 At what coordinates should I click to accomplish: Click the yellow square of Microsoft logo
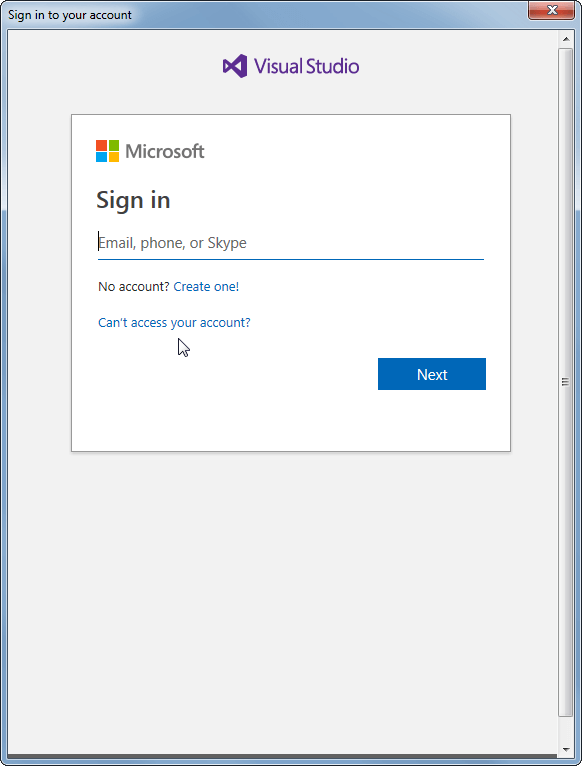point(113,157)
